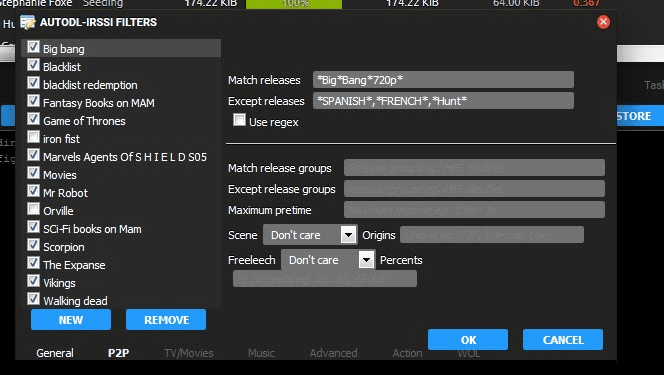Enable the iron fist filter checkbox
This screenshot has width=664, height=375.
33,137
